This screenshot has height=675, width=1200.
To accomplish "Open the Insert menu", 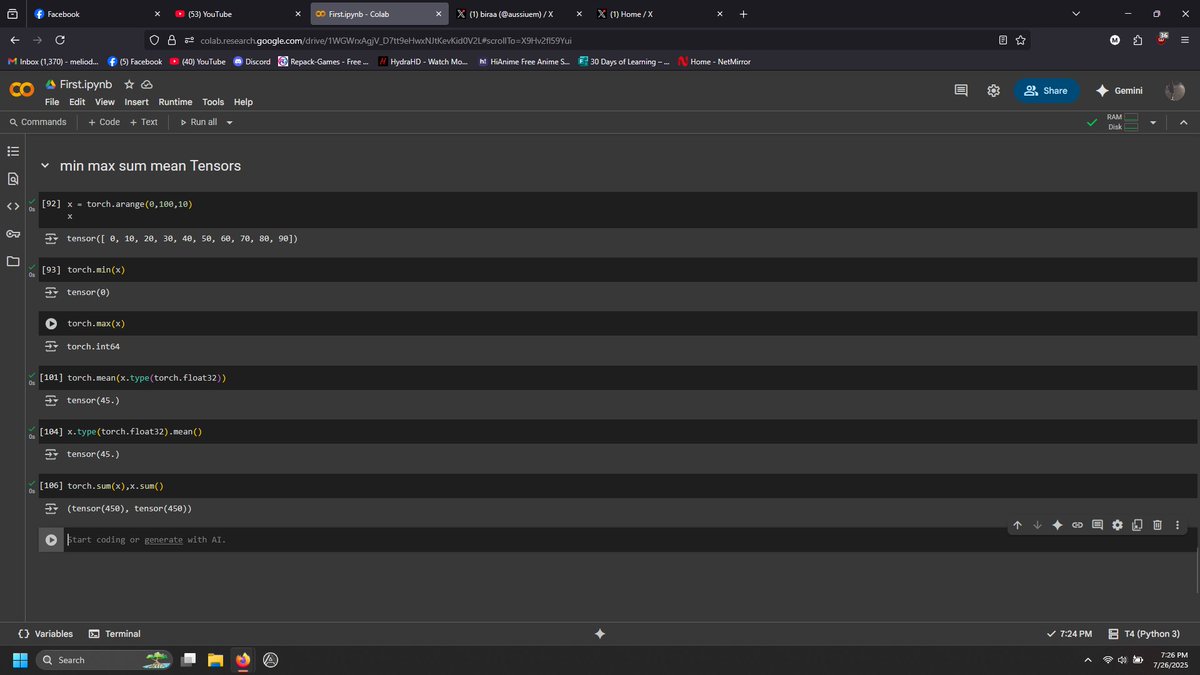I will pyautogui.click(x=137, y=102).
